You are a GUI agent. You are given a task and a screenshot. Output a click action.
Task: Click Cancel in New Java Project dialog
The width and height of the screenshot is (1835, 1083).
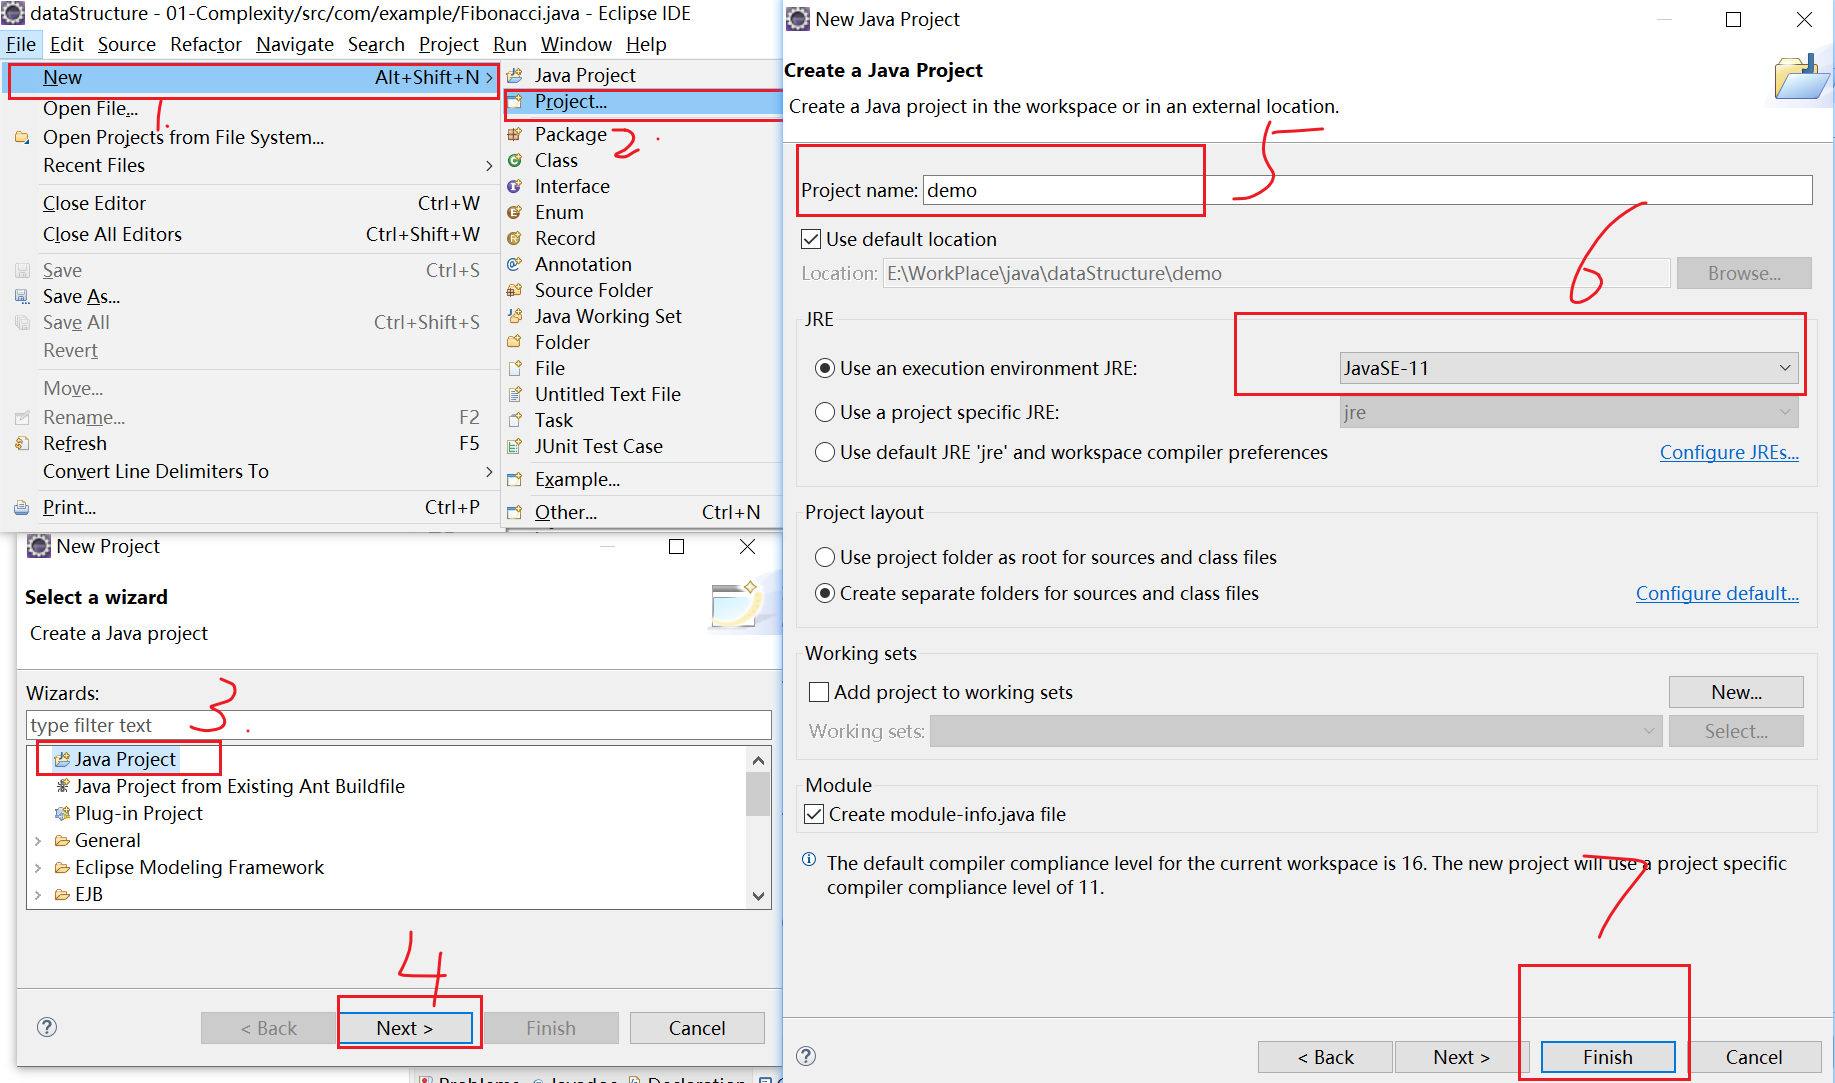click(x=1753, y=1057)
